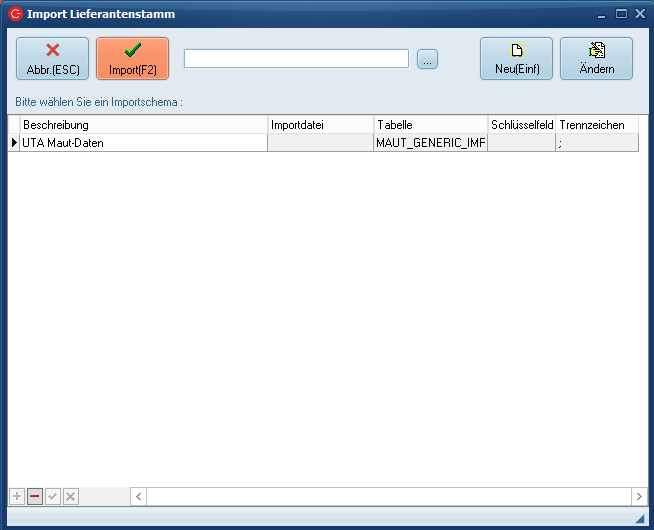
Task: Select the MAUT_GENERIC_IMF table cell
Action: (430, 143)
